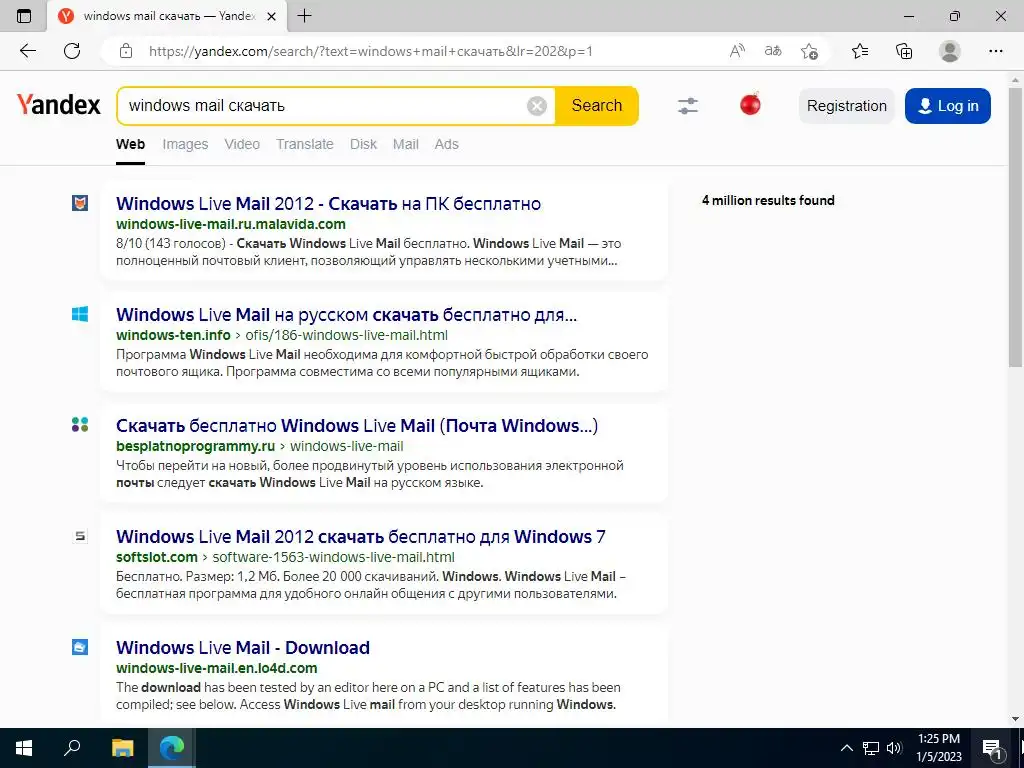Click the Edge tab actions menu icon

(x=24, y=16)
